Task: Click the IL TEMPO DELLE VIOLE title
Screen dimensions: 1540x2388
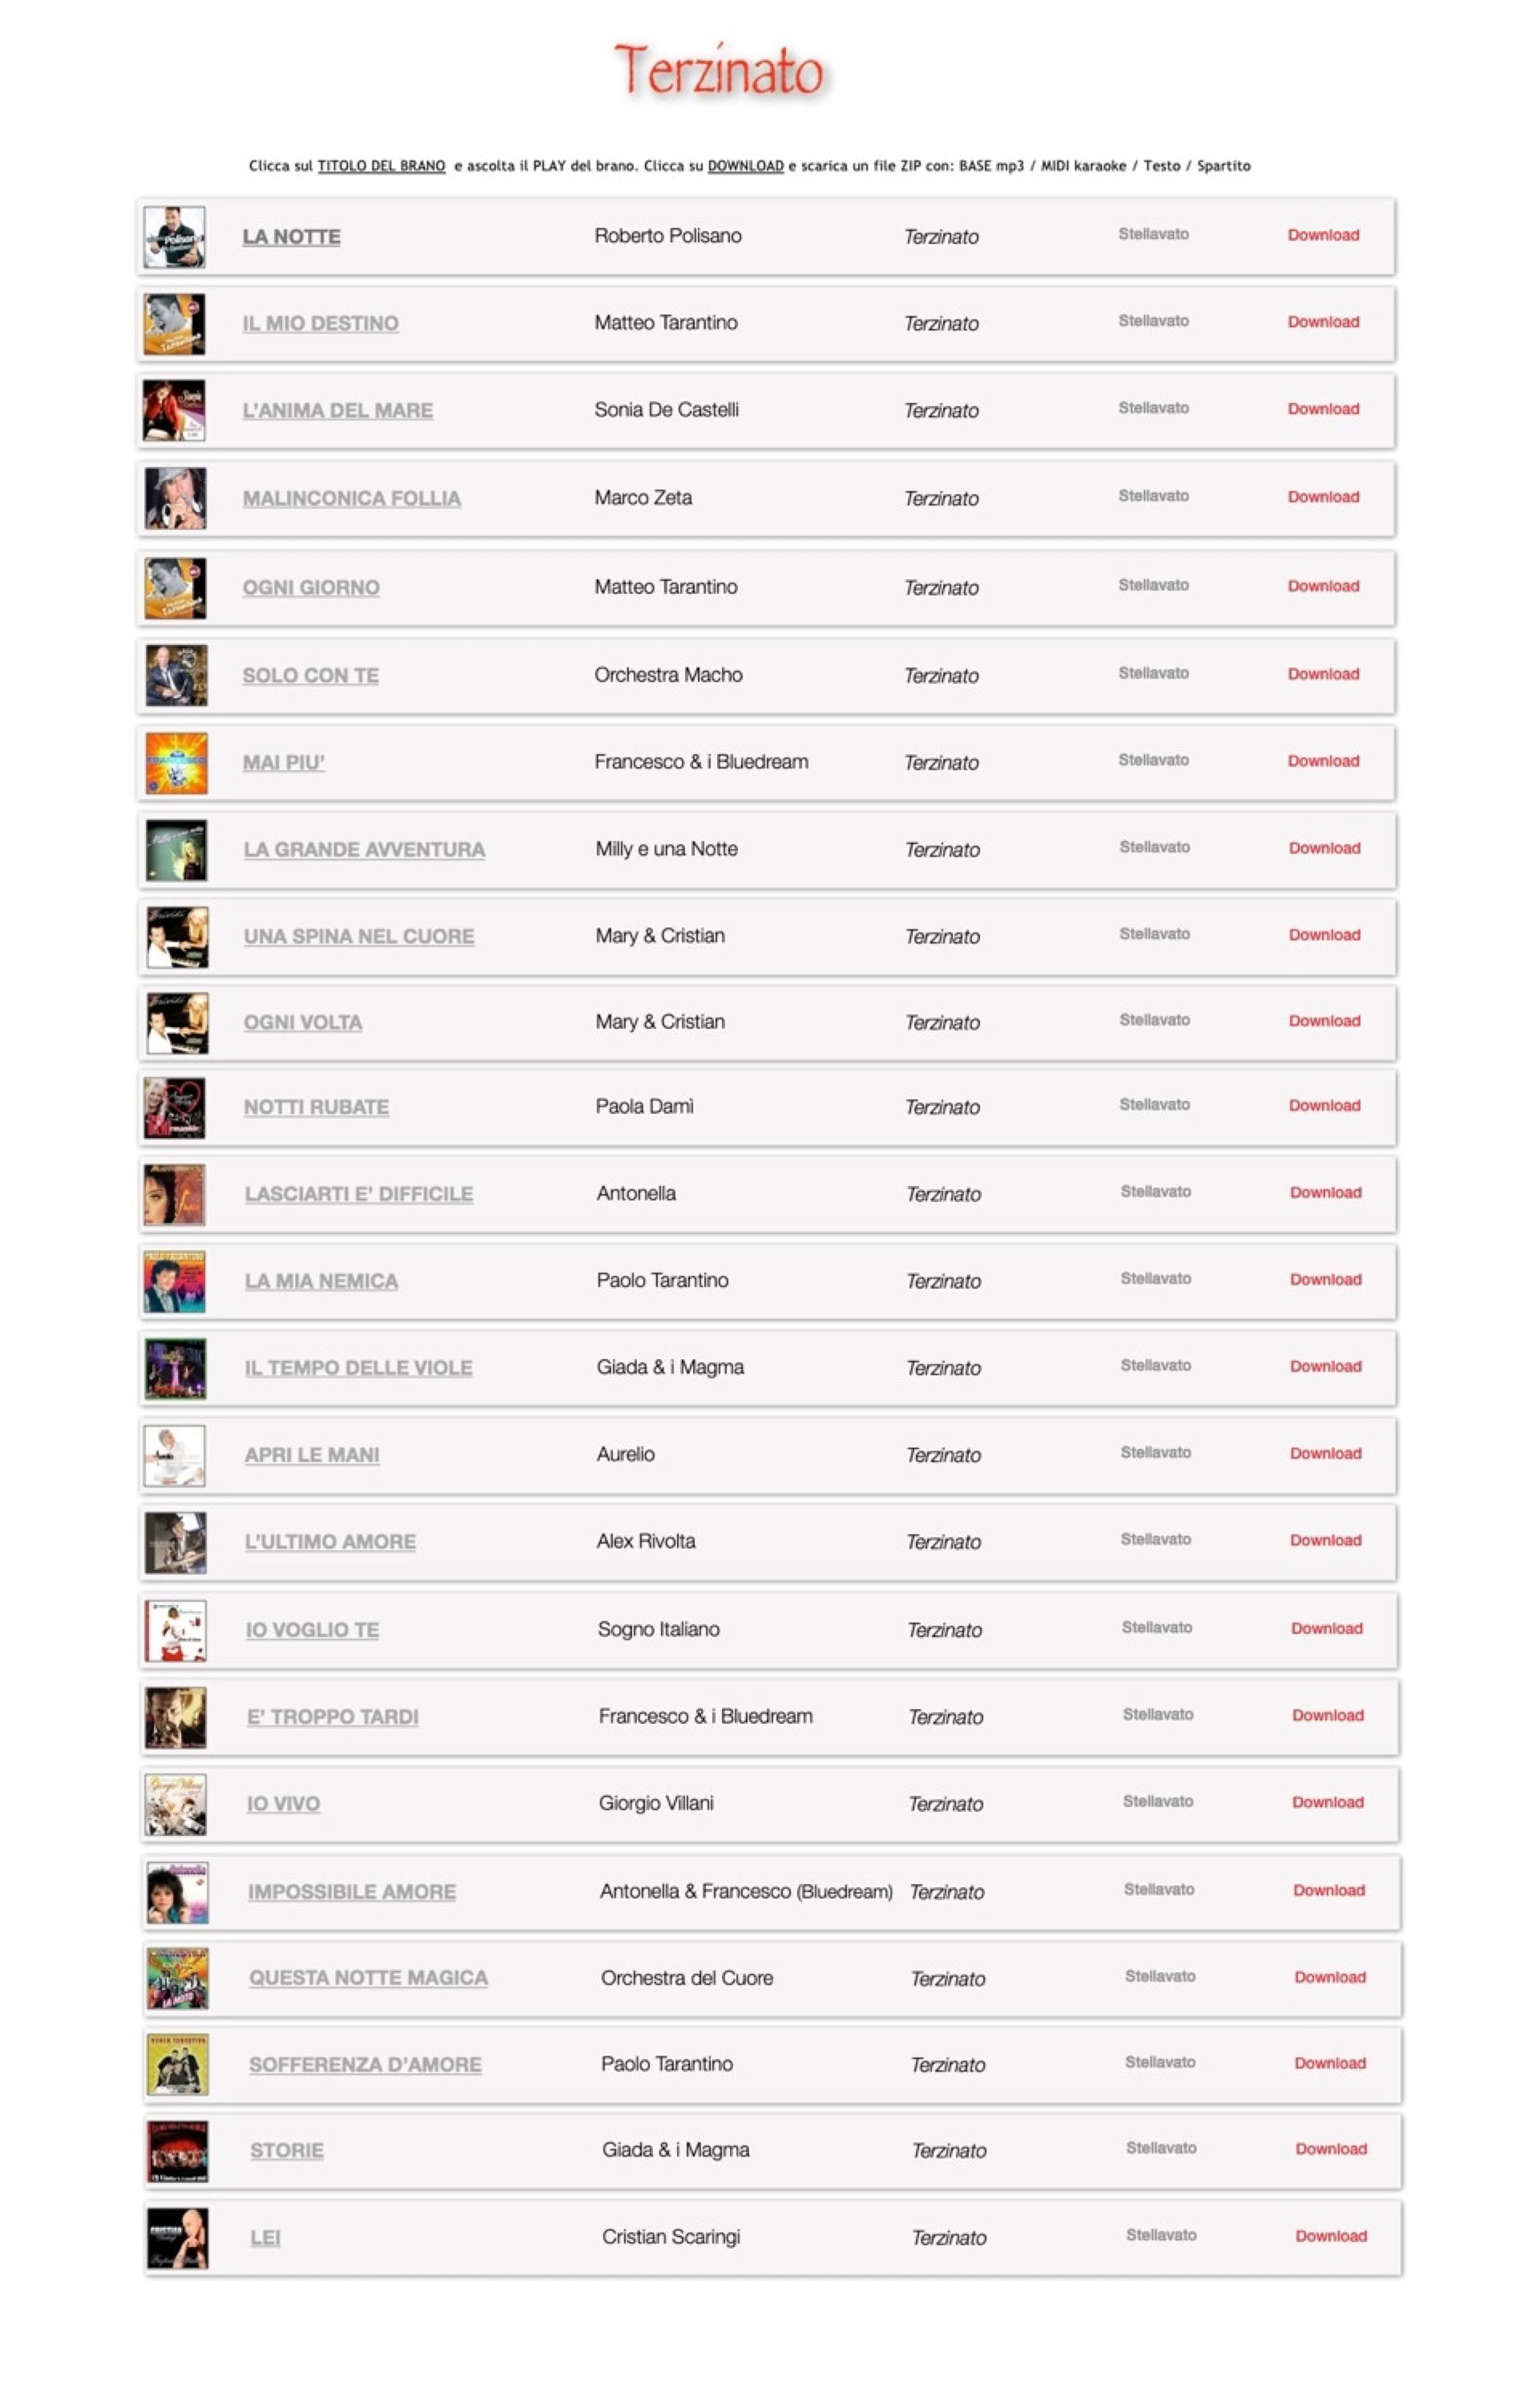Action: click(x=358, y=1367)
